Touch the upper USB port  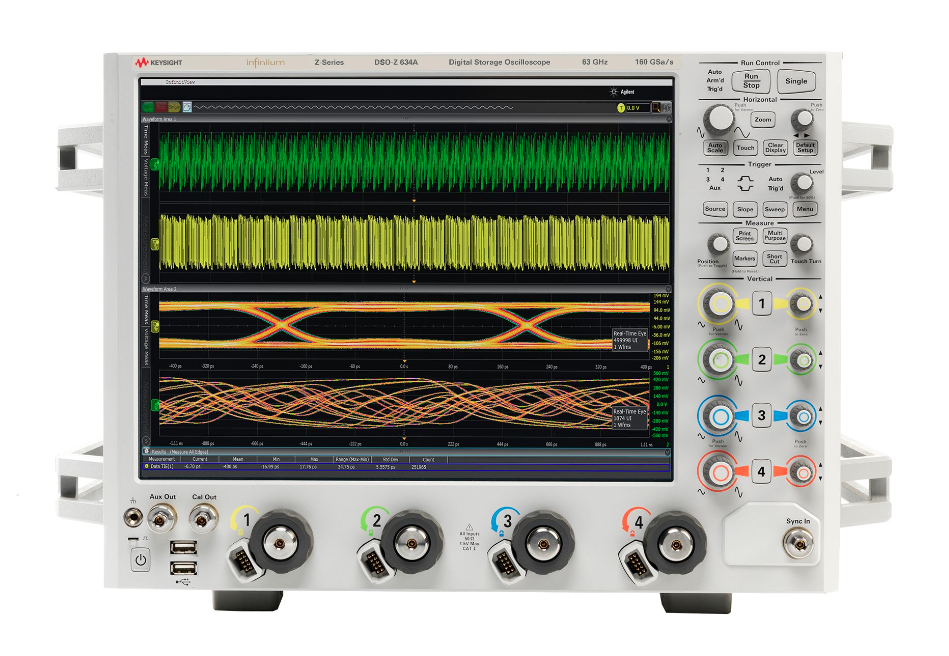[x=183, y=548]
